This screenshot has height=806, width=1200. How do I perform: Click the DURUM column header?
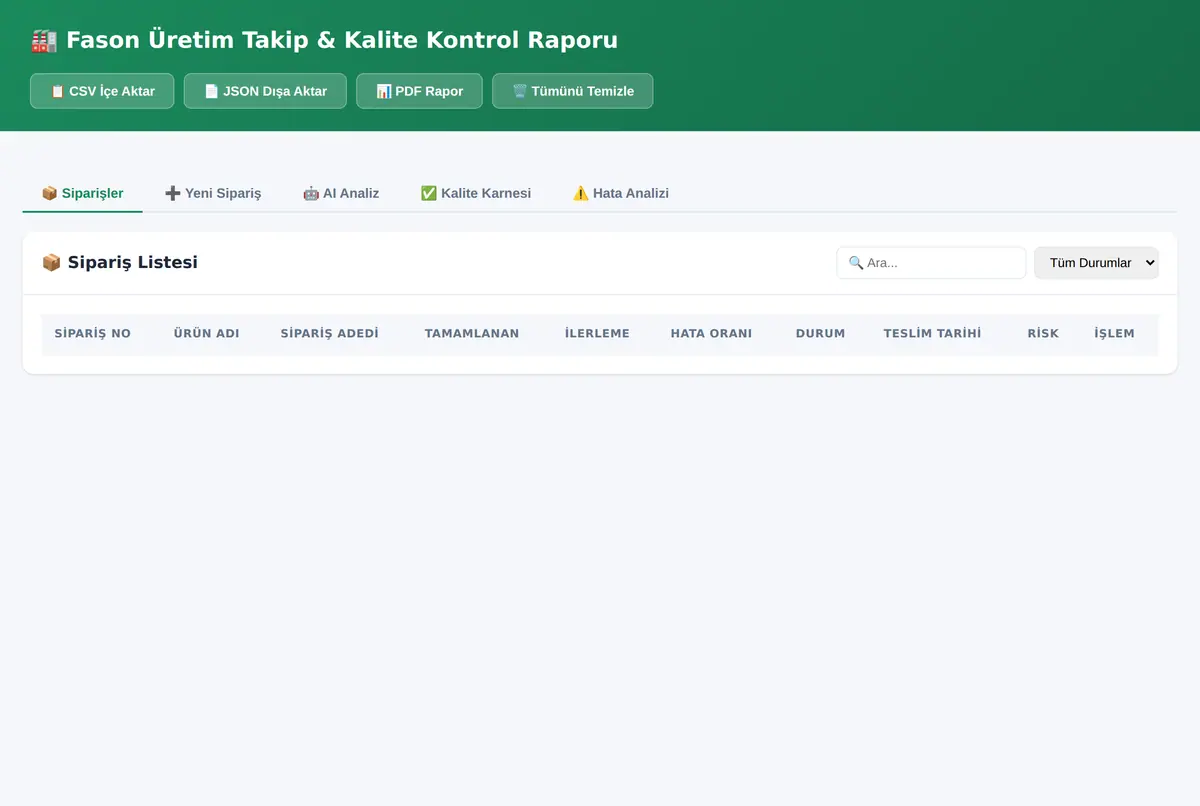[820, 333]
